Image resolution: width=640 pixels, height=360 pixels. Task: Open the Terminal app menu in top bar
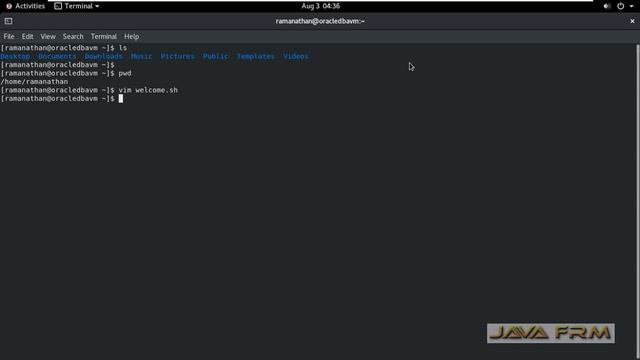[77, 6]
